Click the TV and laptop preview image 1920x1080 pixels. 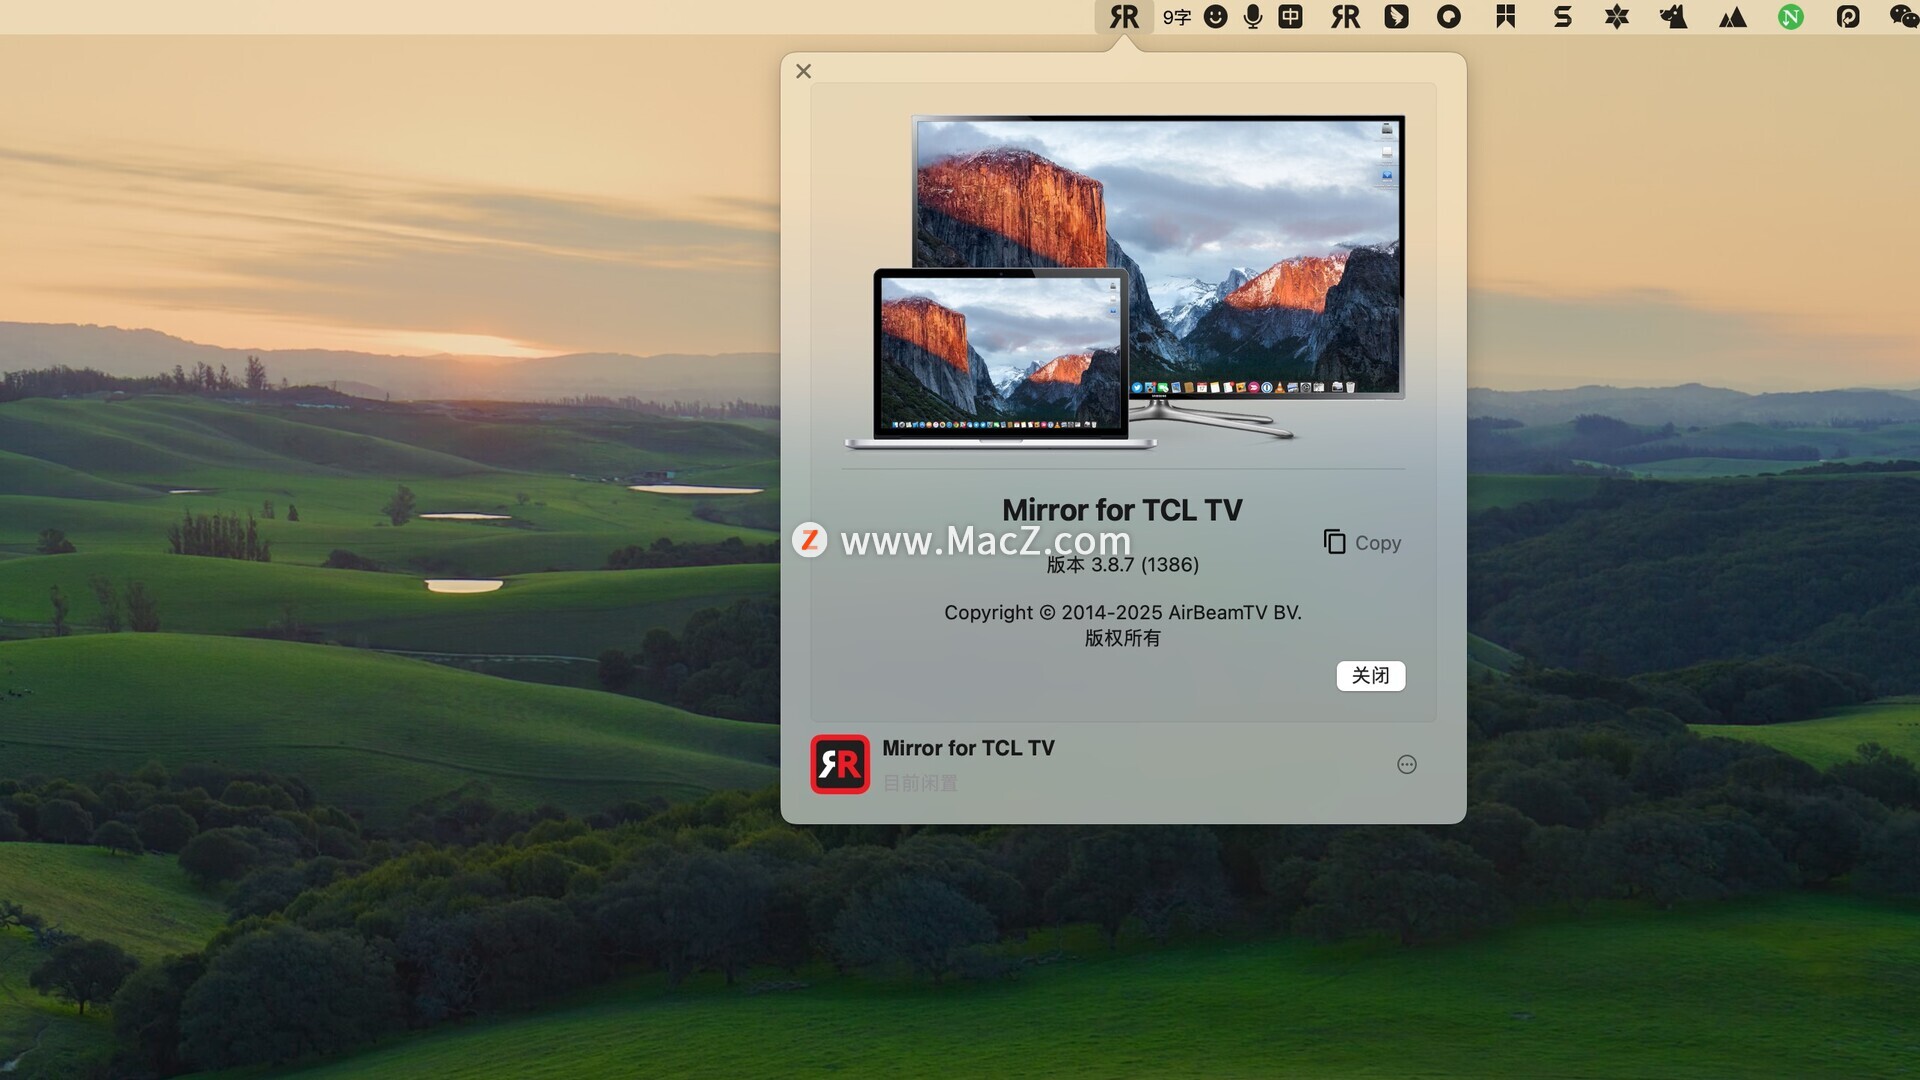click(x=1124, y=282)
